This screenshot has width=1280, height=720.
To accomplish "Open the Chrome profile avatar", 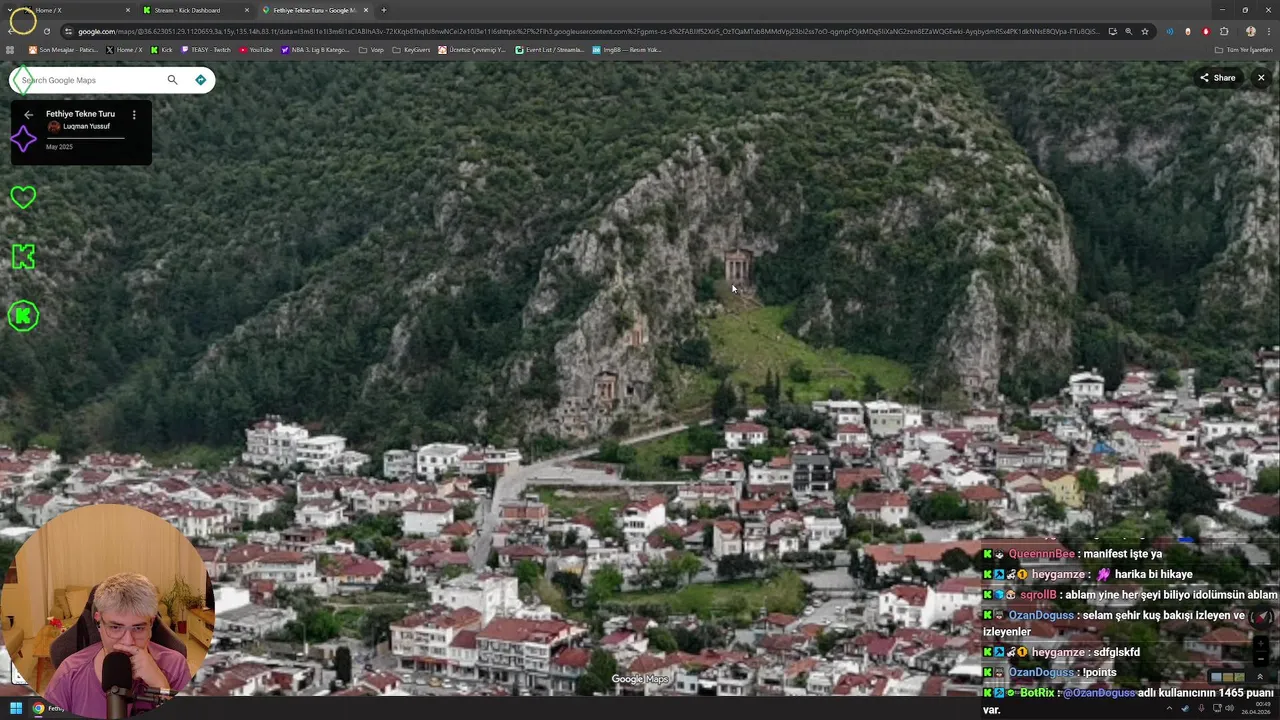I will pos(1250,31).
